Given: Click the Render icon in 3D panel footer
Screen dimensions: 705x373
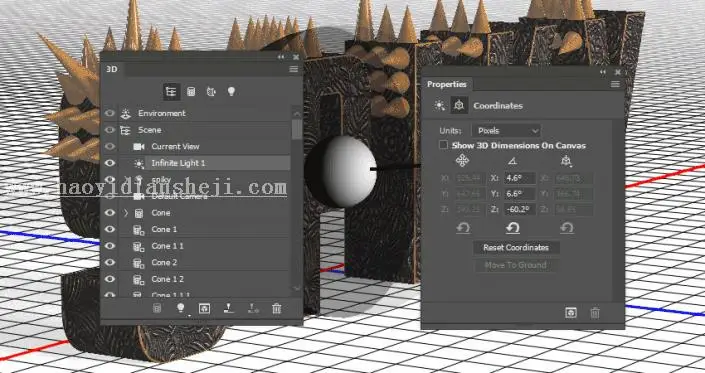Looking at the screenshot, I should (x=204, y=308).
